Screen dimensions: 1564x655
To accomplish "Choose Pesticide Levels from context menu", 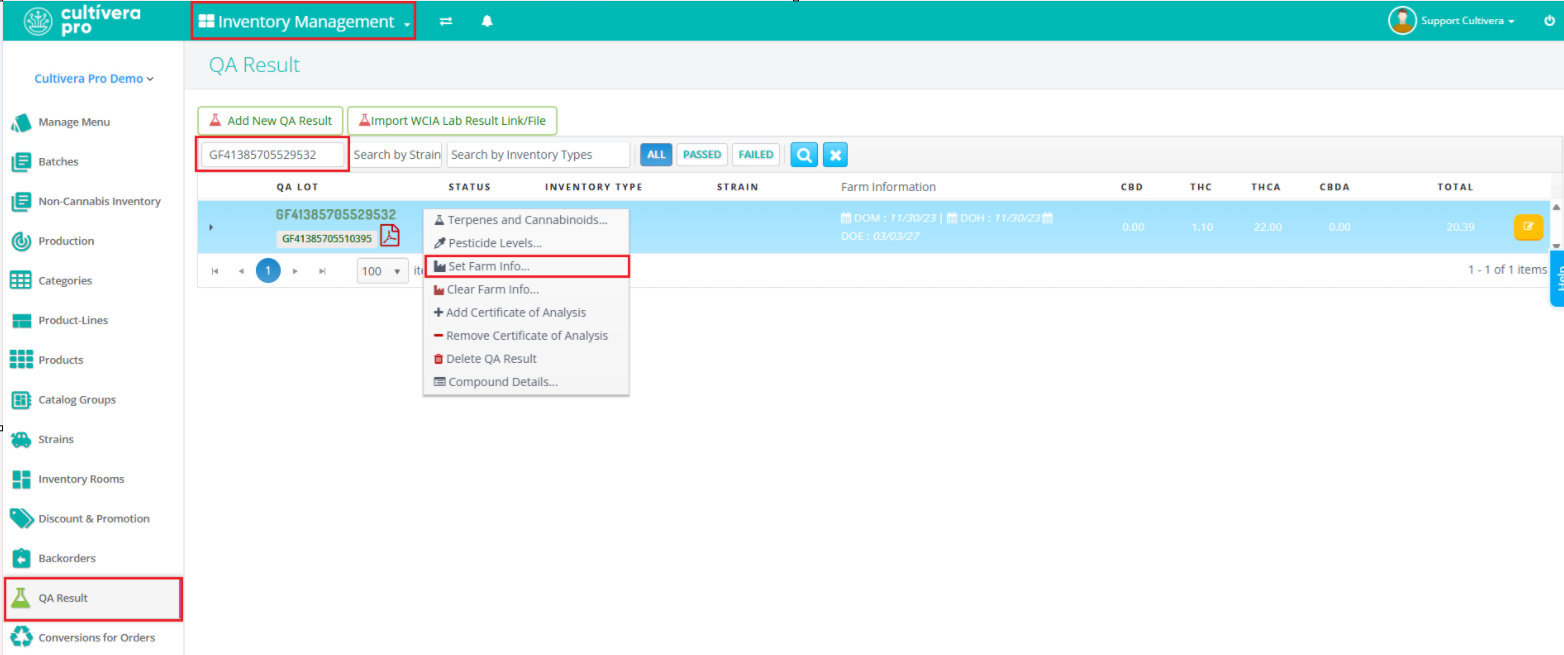I will (526, 243).
